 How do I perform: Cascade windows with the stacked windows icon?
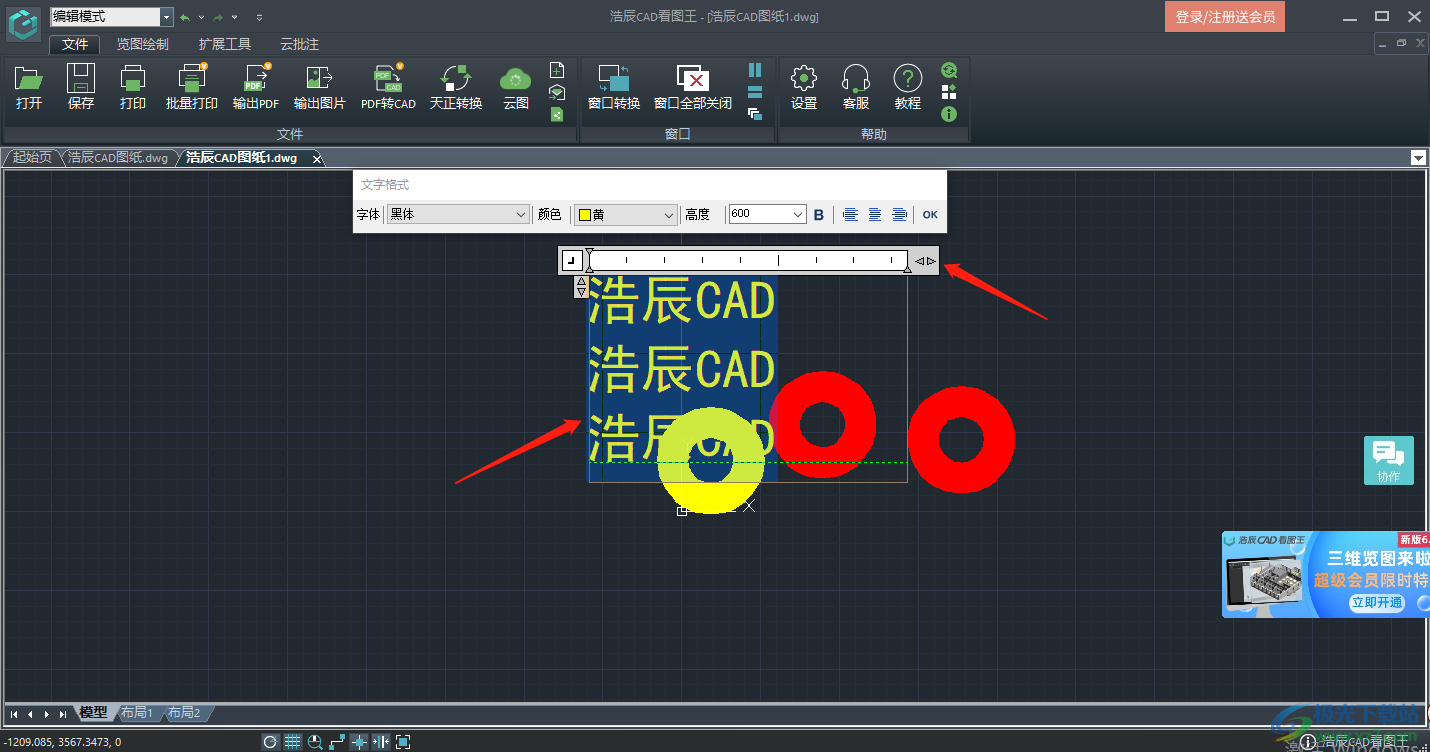coord(755,114)
